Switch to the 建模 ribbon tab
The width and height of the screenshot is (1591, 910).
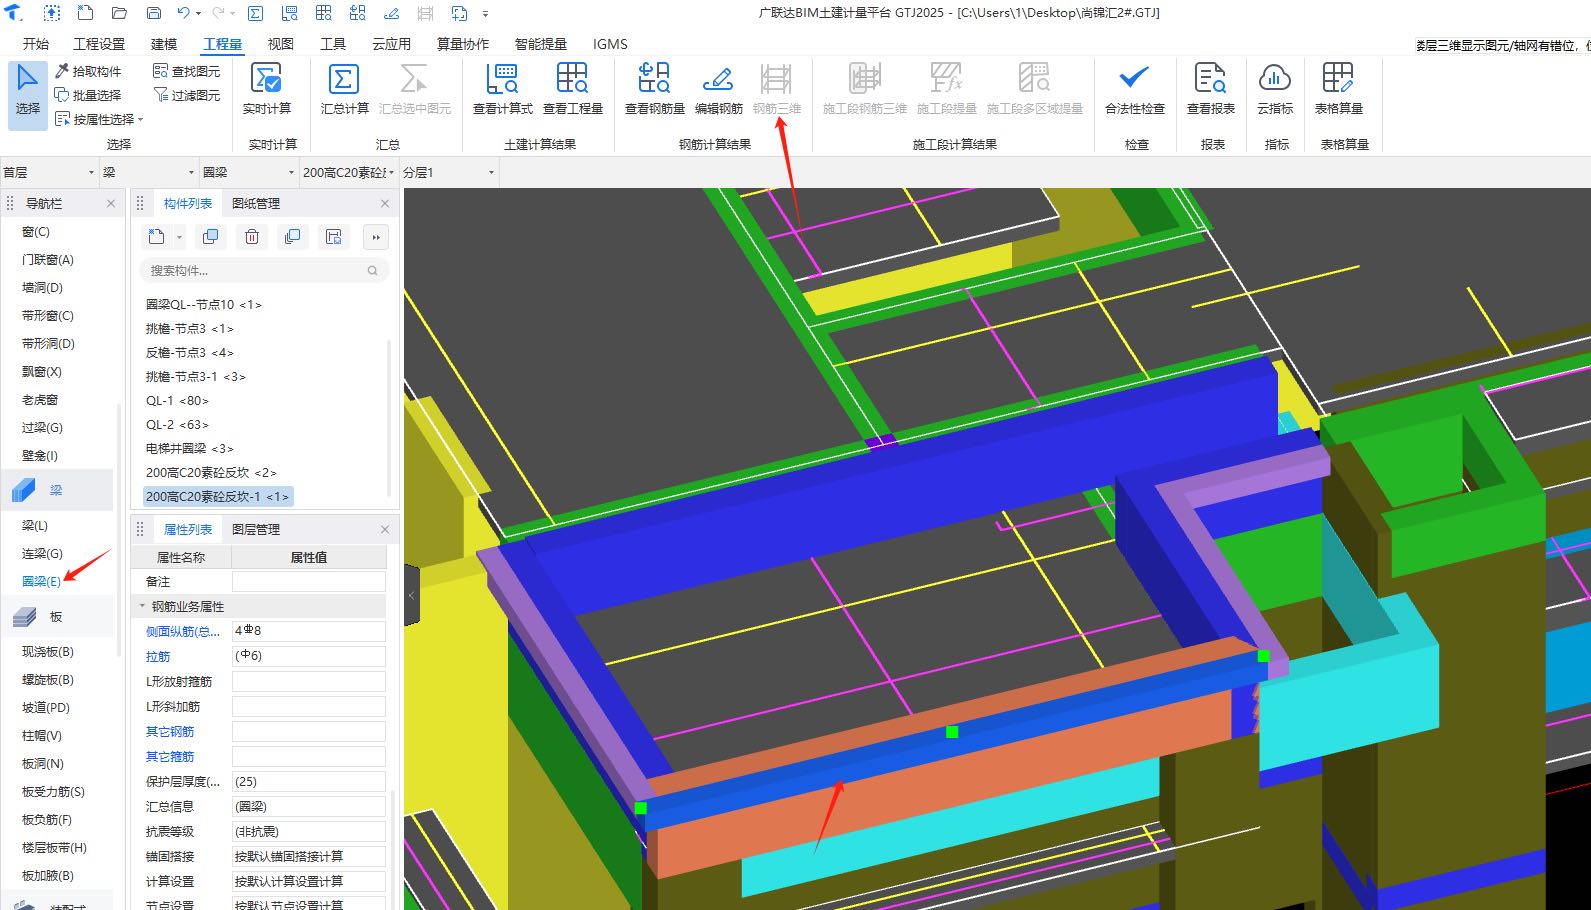coord(164,44)
